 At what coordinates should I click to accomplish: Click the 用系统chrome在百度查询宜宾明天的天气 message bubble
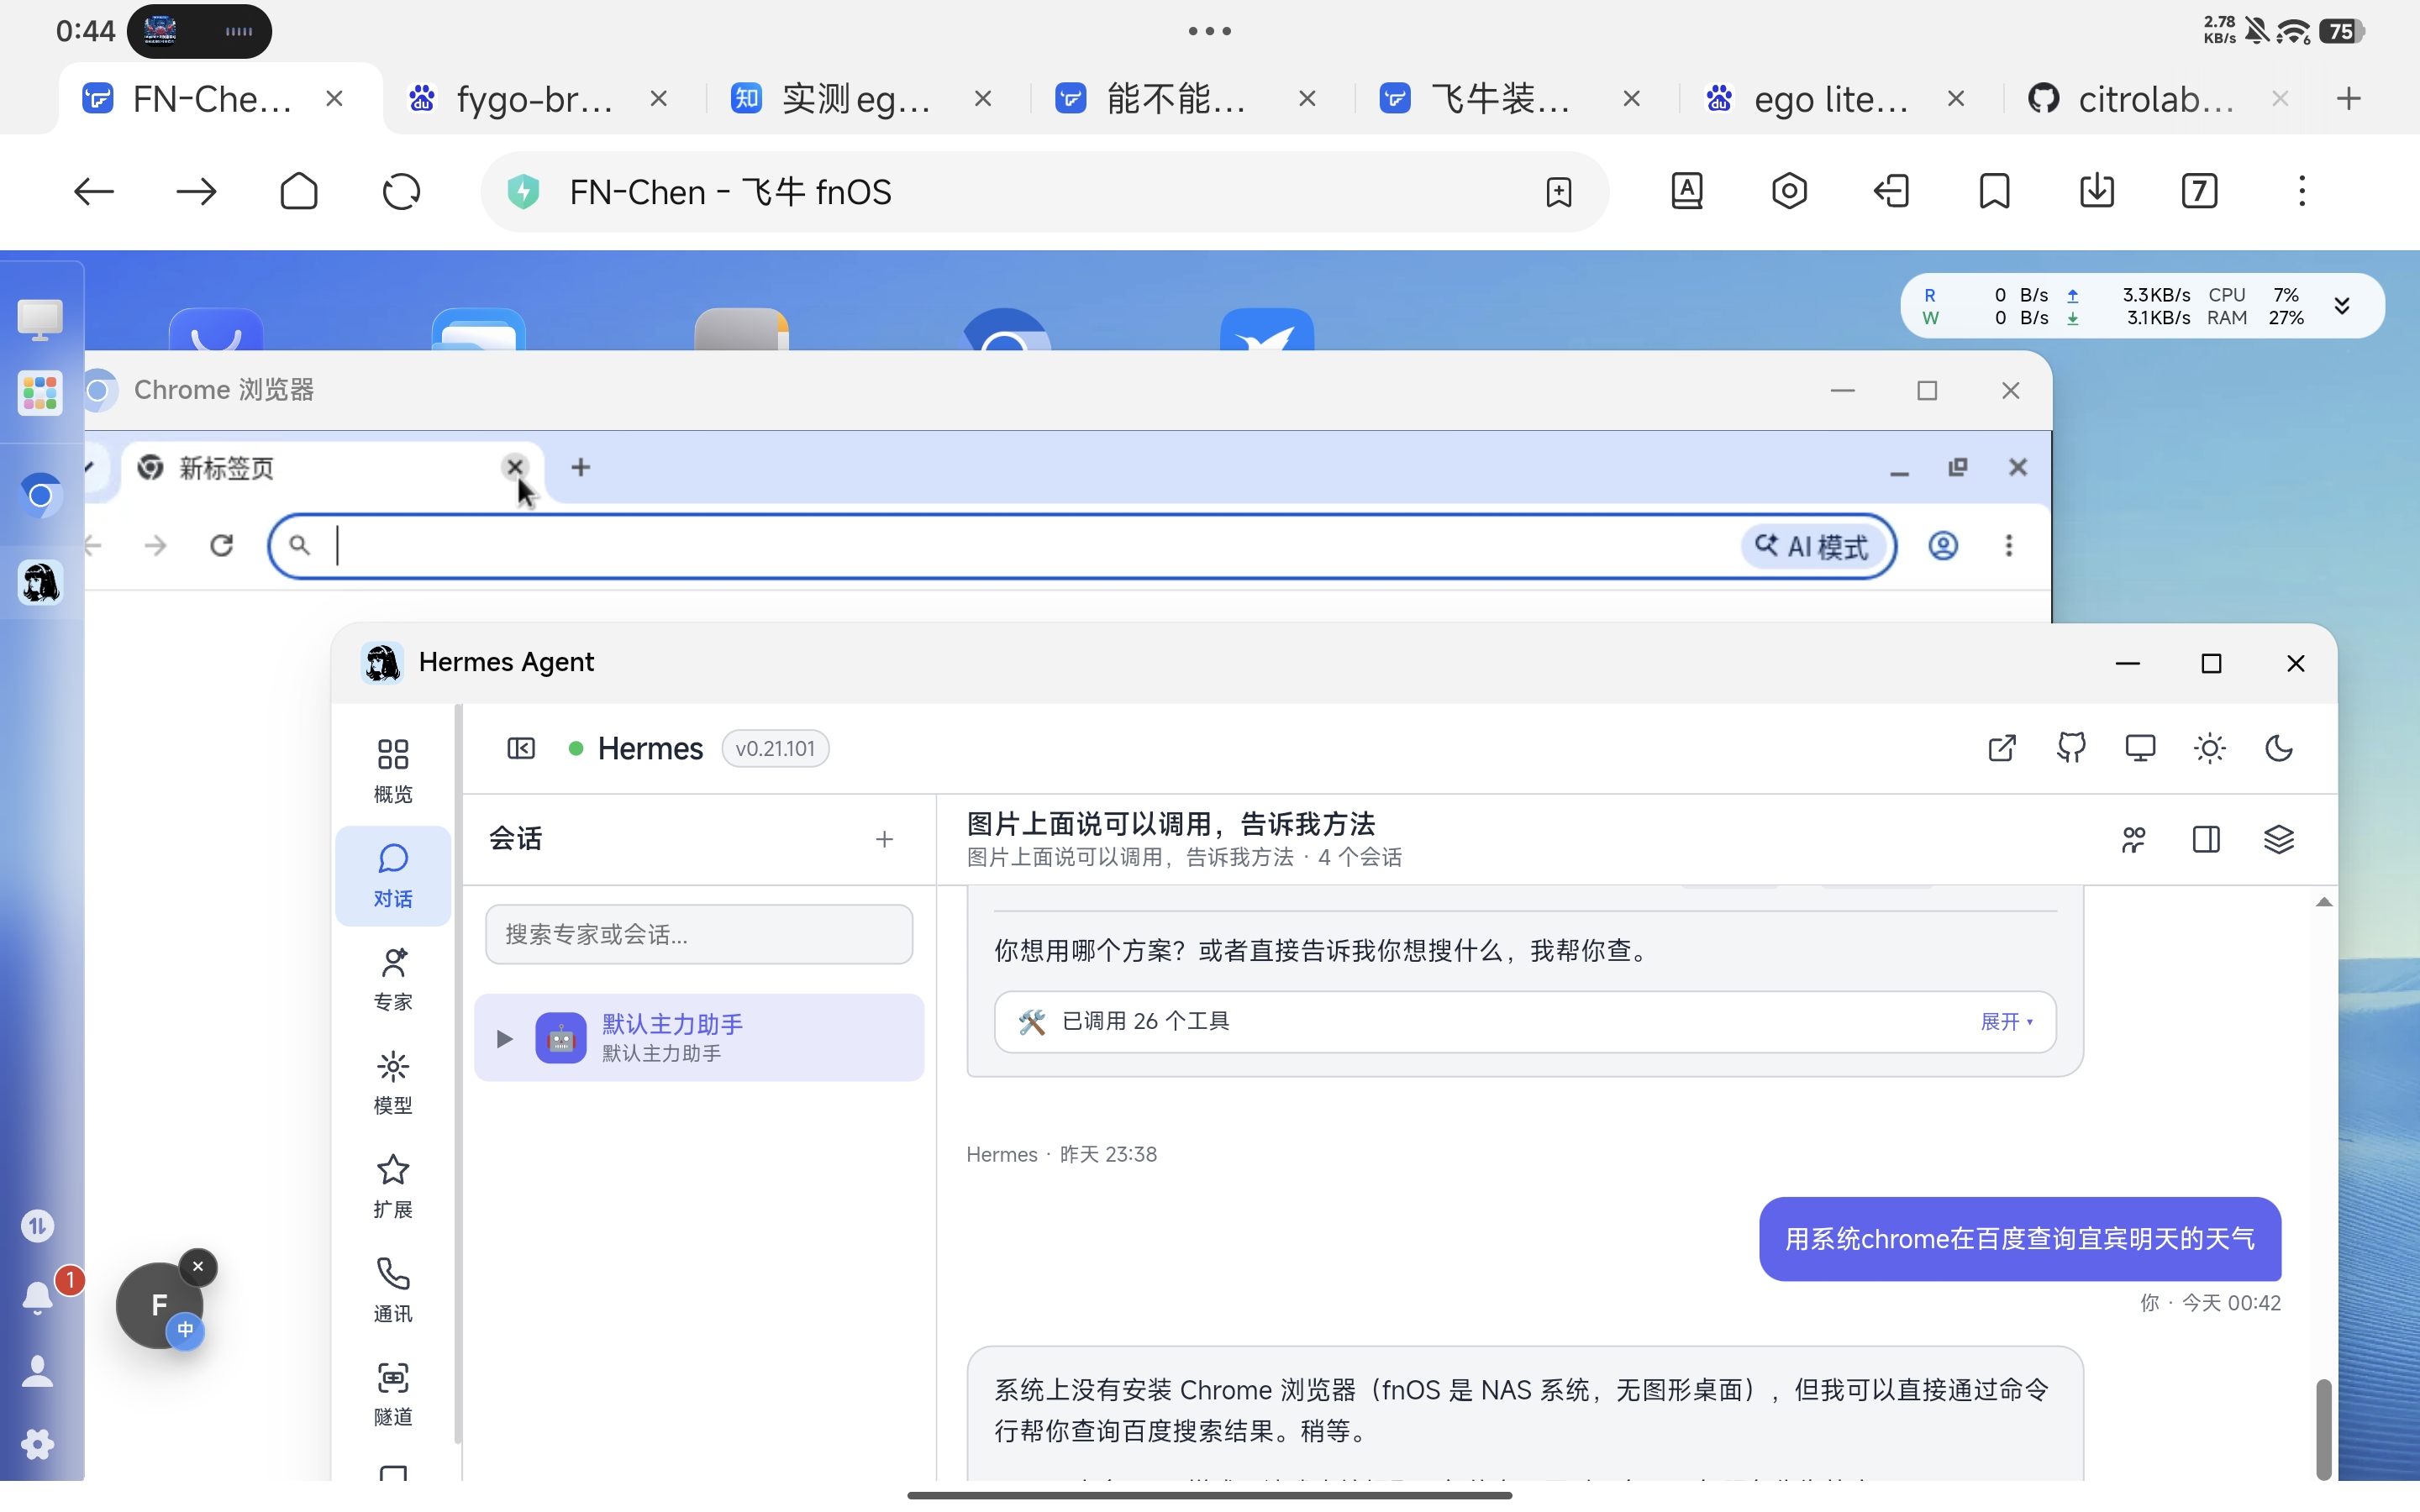[x=2020, y=1239]
